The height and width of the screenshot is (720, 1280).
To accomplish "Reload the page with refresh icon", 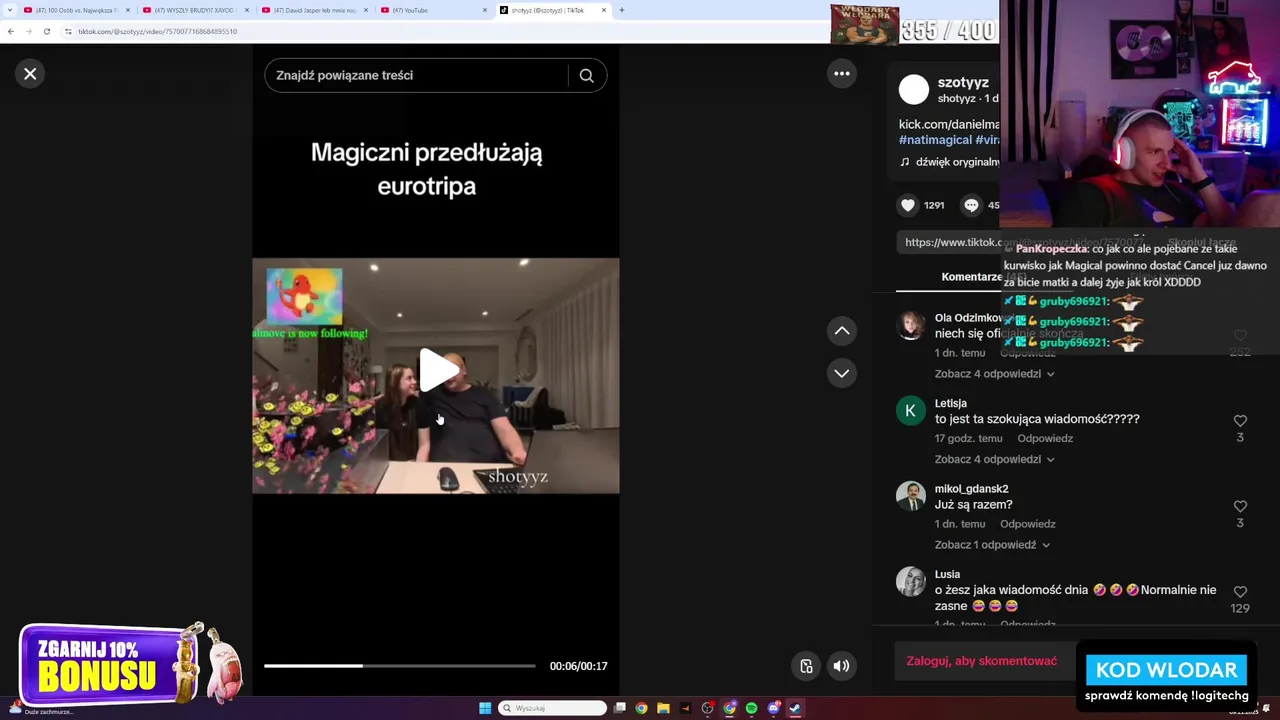I will coord(46,31).
